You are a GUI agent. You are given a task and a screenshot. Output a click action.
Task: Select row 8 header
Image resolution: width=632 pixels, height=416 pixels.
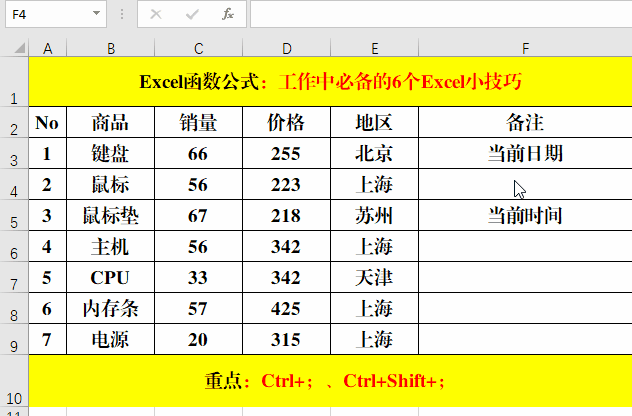point(14,308)
